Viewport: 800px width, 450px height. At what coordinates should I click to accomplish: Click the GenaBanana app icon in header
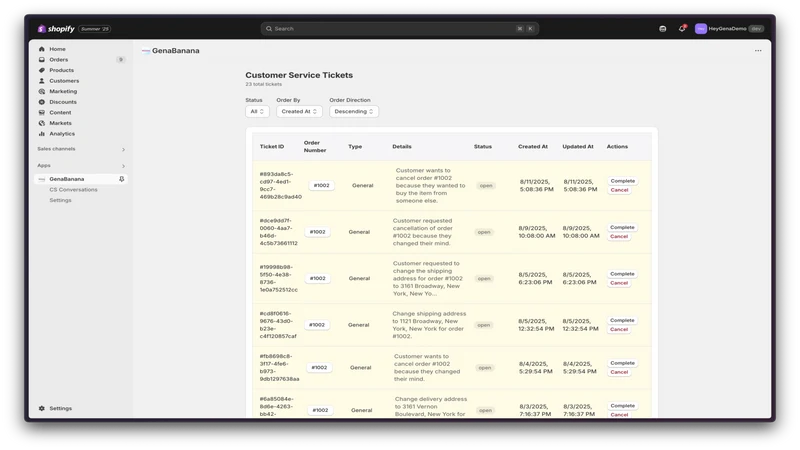[146, 51]
